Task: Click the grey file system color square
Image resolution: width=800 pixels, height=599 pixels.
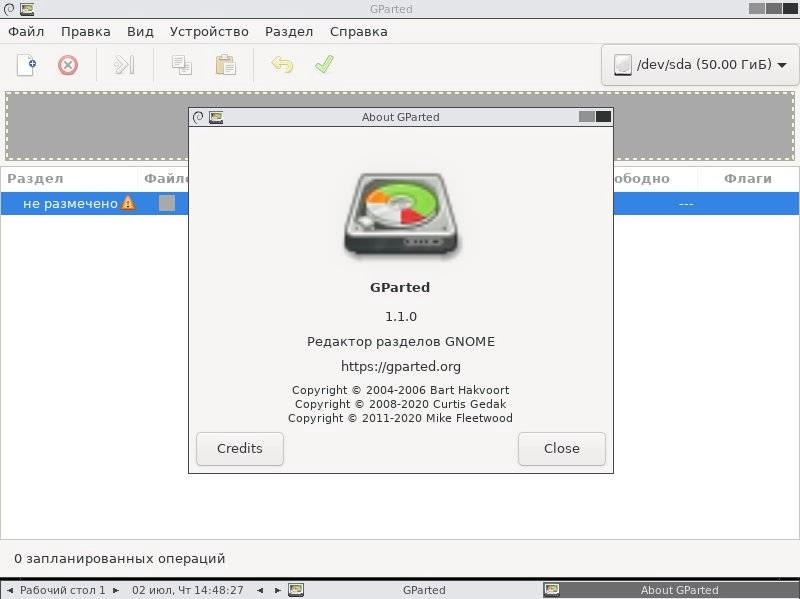Action: 167,203
